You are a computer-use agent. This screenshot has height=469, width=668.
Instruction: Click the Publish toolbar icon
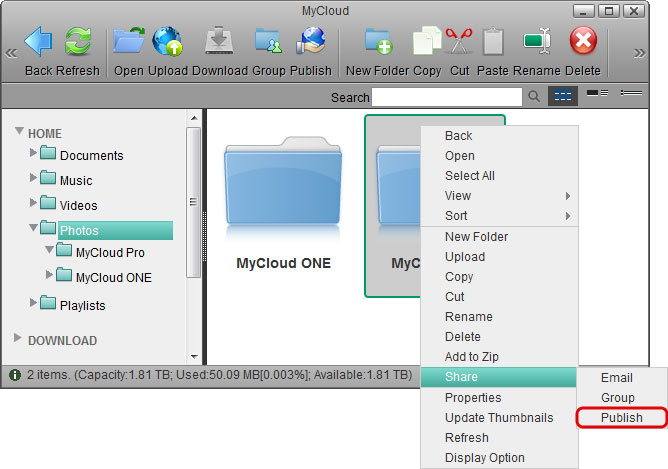tap(311, 43)
